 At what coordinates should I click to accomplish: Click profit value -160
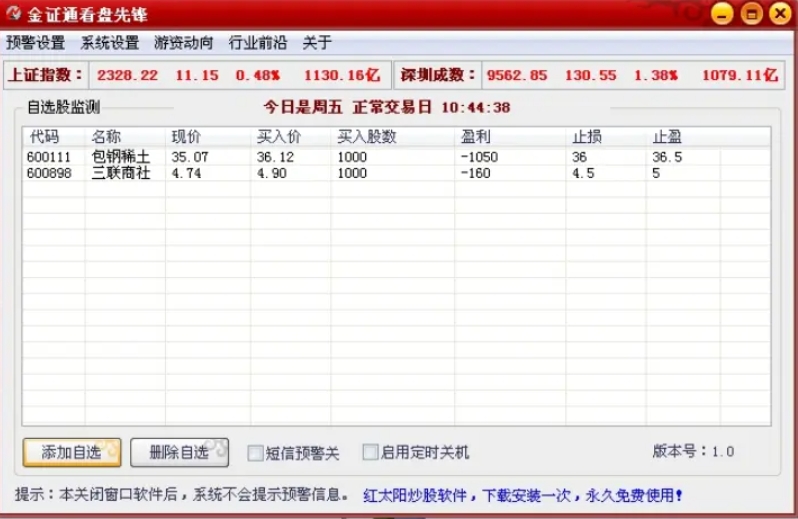pyautogui.click(x=475, y=173)
